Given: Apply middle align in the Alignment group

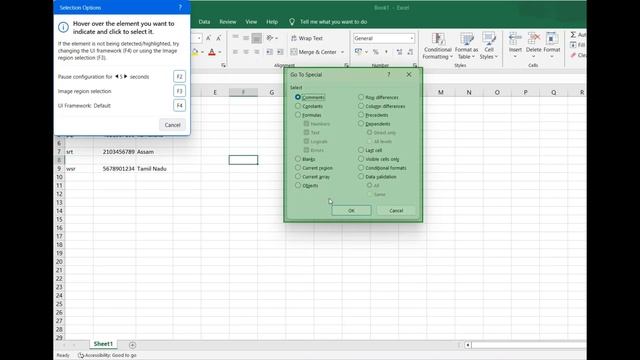Looking at the screenshot, I should 246,38.
